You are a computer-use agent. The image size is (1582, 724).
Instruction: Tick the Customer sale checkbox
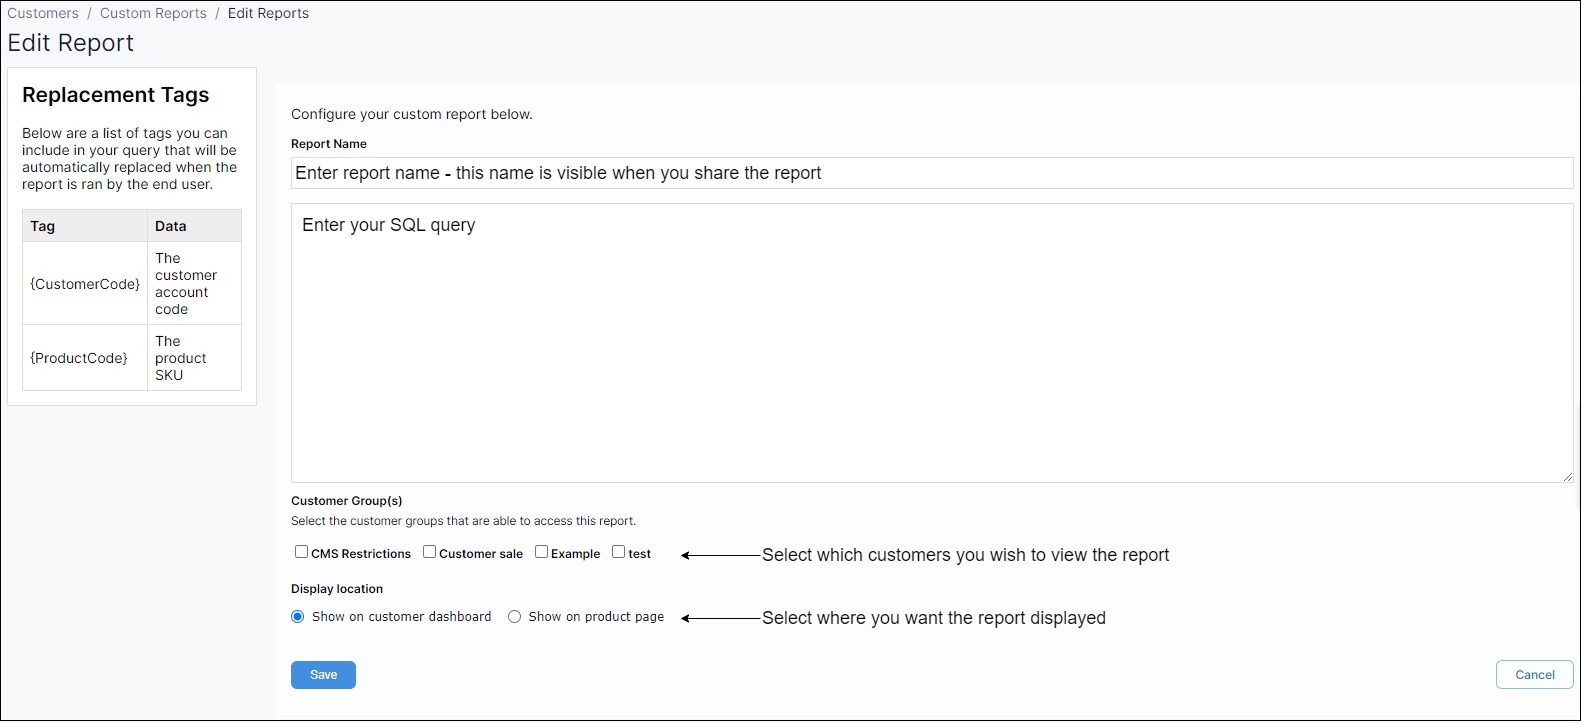point(429,552)
